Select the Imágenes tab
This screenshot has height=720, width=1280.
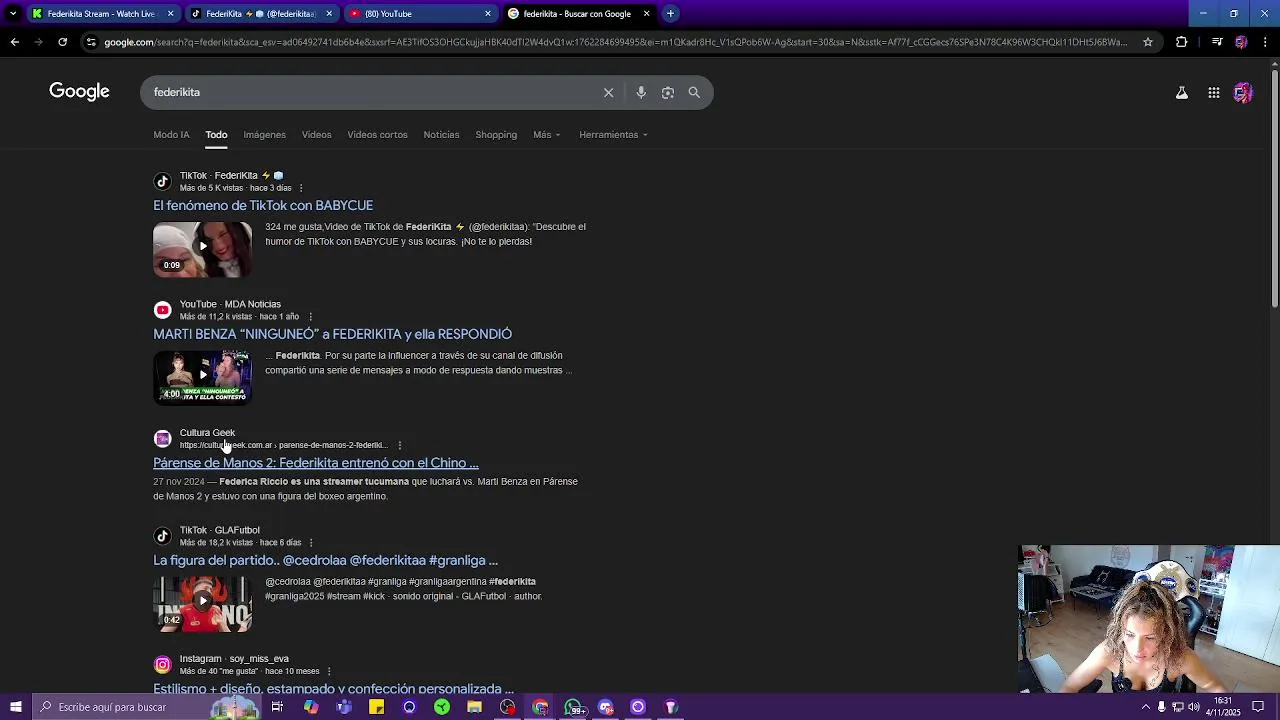(x=265, y=135)
